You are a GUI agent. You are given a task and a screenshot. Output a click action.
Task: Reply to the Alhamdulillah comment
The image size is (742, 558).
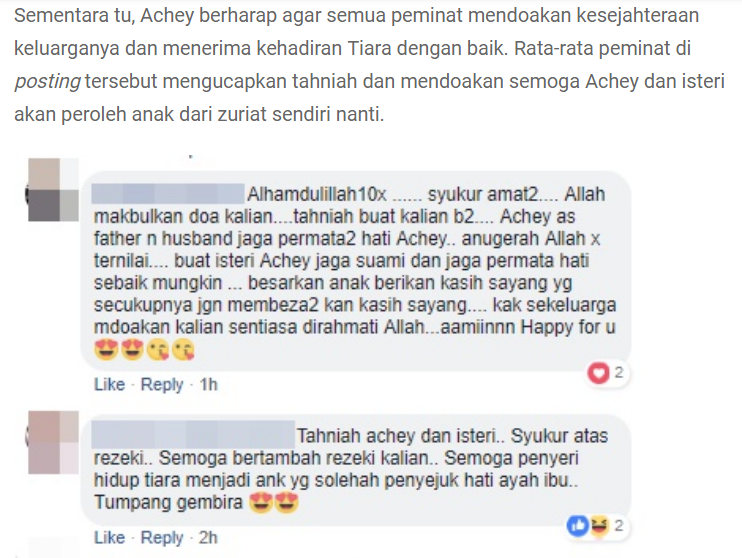pos(162,384)
